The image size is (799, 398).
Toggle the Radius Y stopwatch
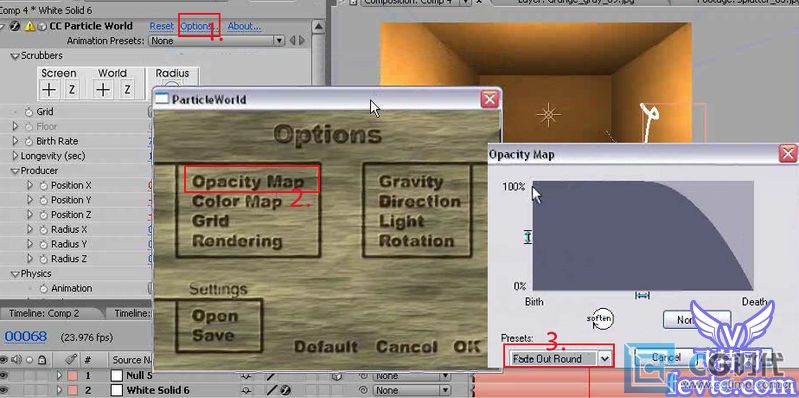[x=43, y=244]
